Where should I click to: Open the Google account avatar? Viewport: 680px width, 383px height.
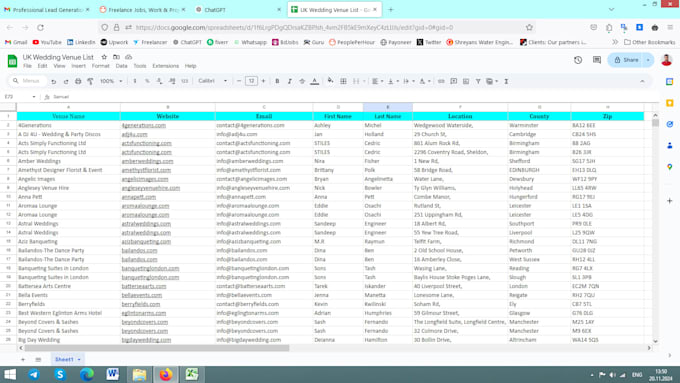(667, 60)
